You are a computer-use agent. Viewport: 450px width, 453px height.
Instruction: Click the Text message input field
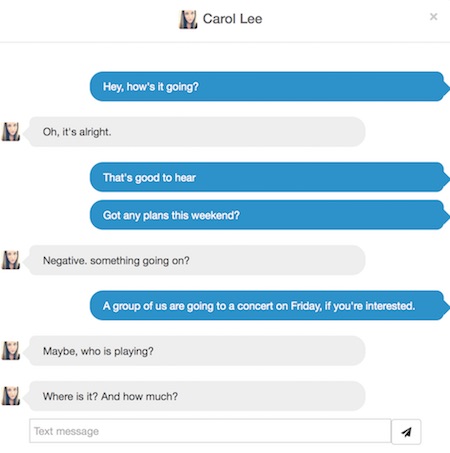pyautogui.click(x=210, y=431)
